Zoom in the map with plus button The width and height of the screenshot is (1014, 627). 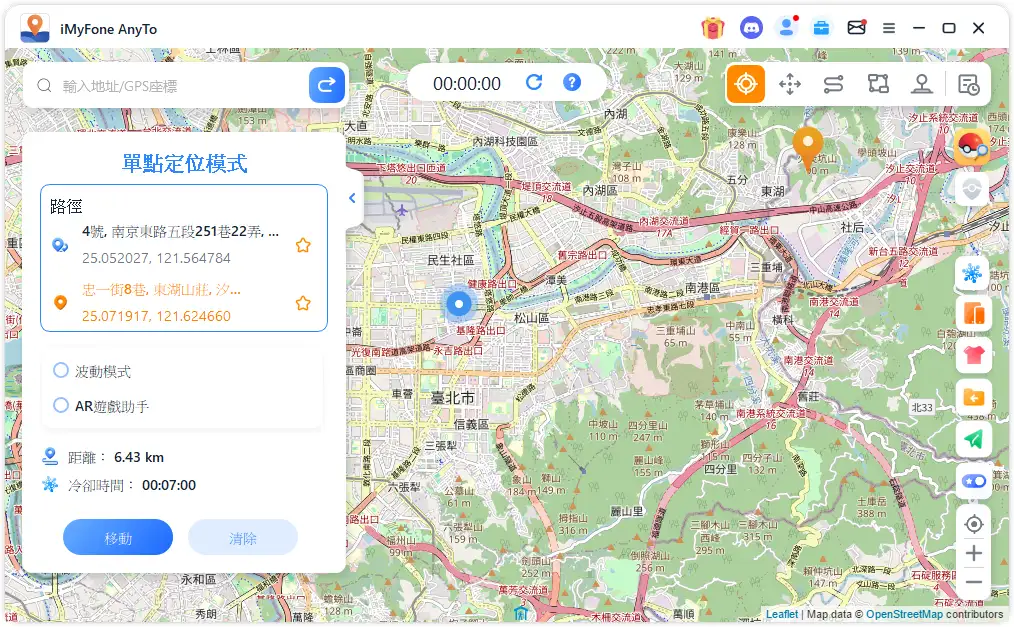pos(974,553)
